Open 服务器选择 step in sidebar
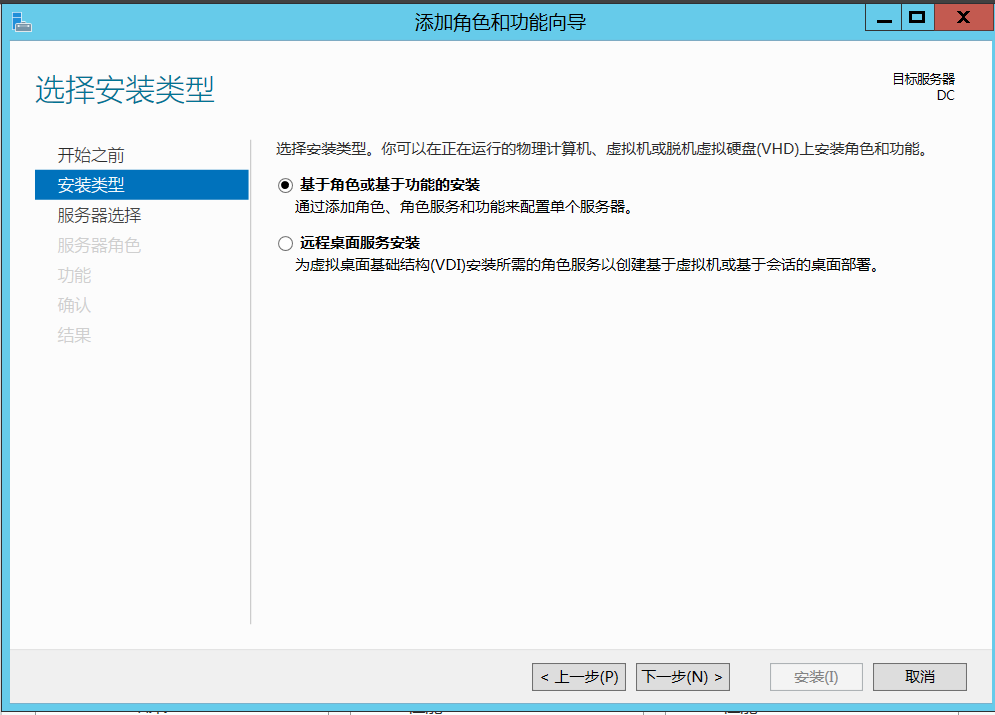 (x=99, y=215)
